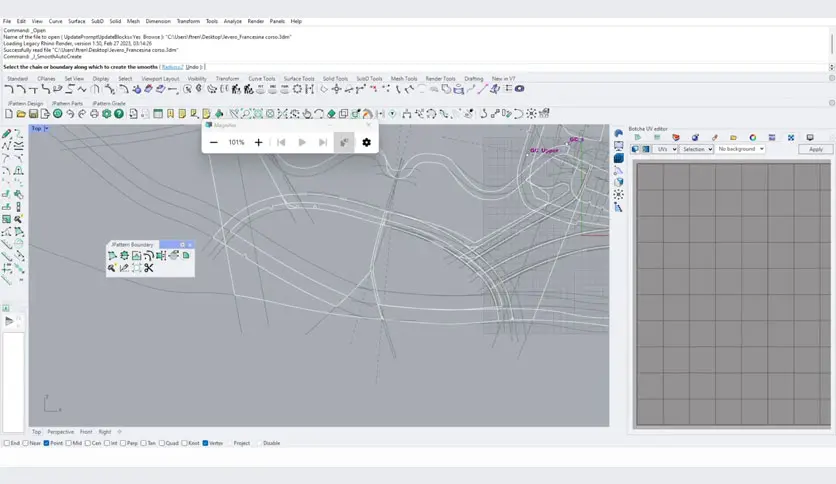The width and height of the screenshot is (836, 484).
Task: Click the scissors icon in JPattern Boundary panel
Action: [x=149, y=268]
